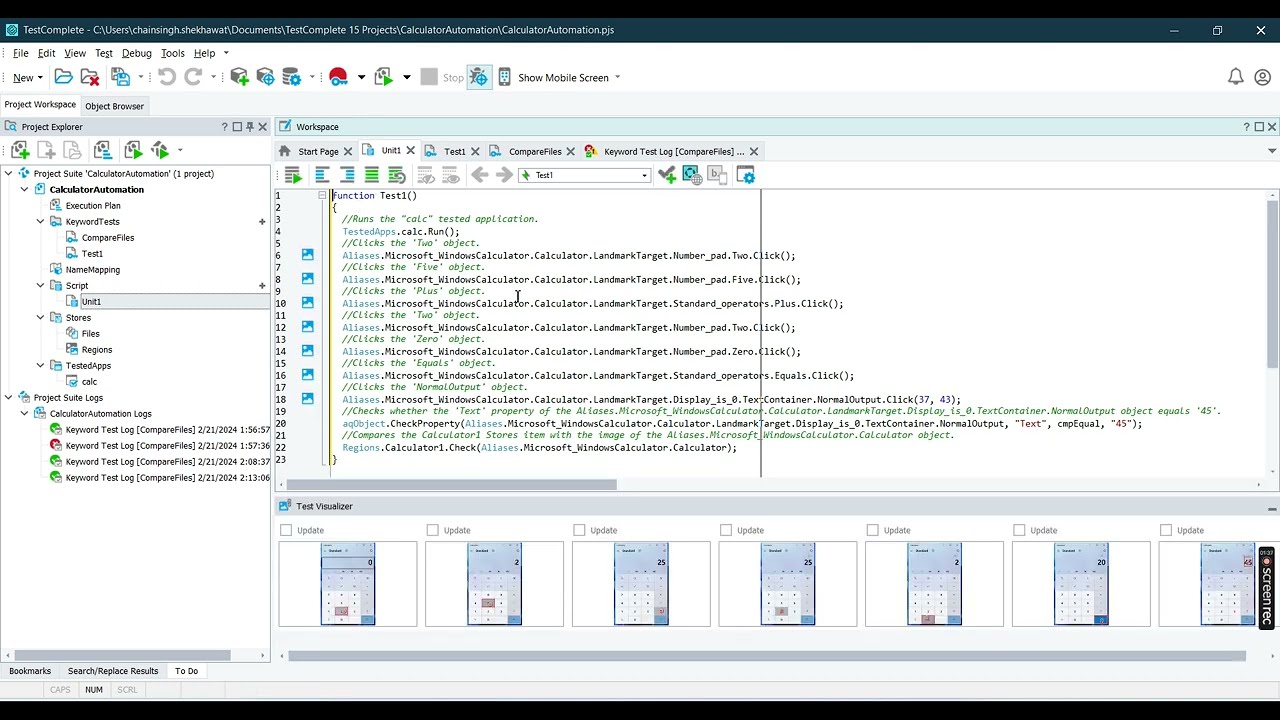Collapse the KeywordTests tree node

click(40, 221)
